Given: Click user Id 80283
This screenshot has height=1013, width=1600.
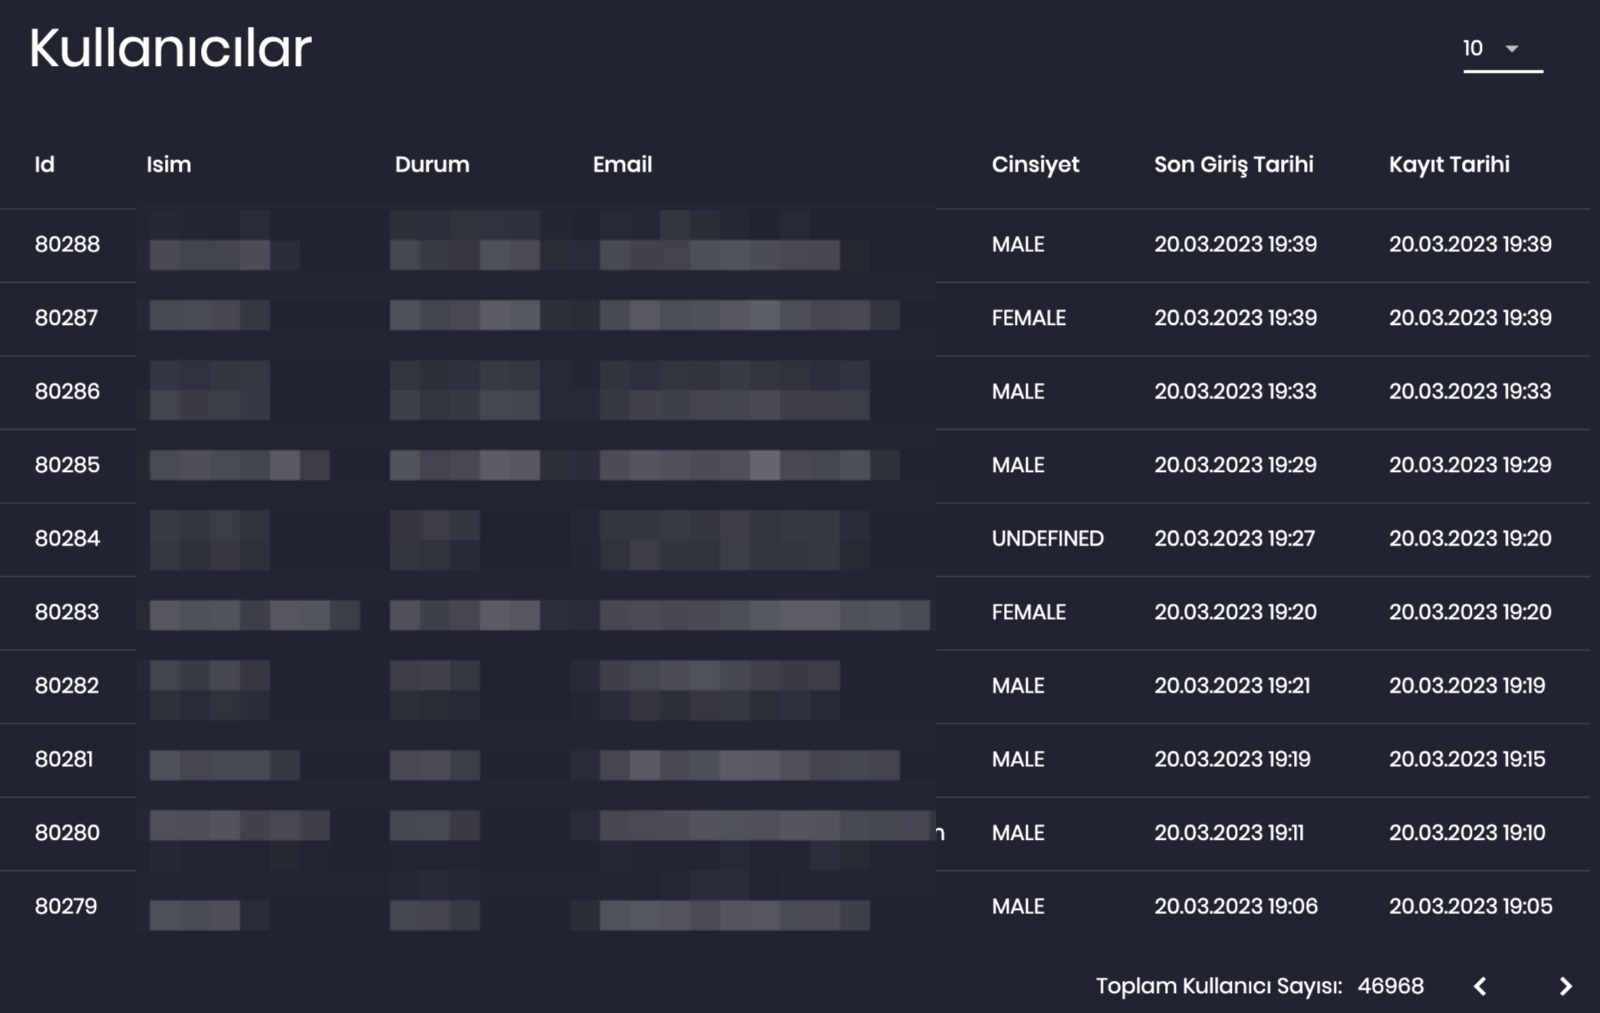Looking at the screenshot, I should coord(67,612).
